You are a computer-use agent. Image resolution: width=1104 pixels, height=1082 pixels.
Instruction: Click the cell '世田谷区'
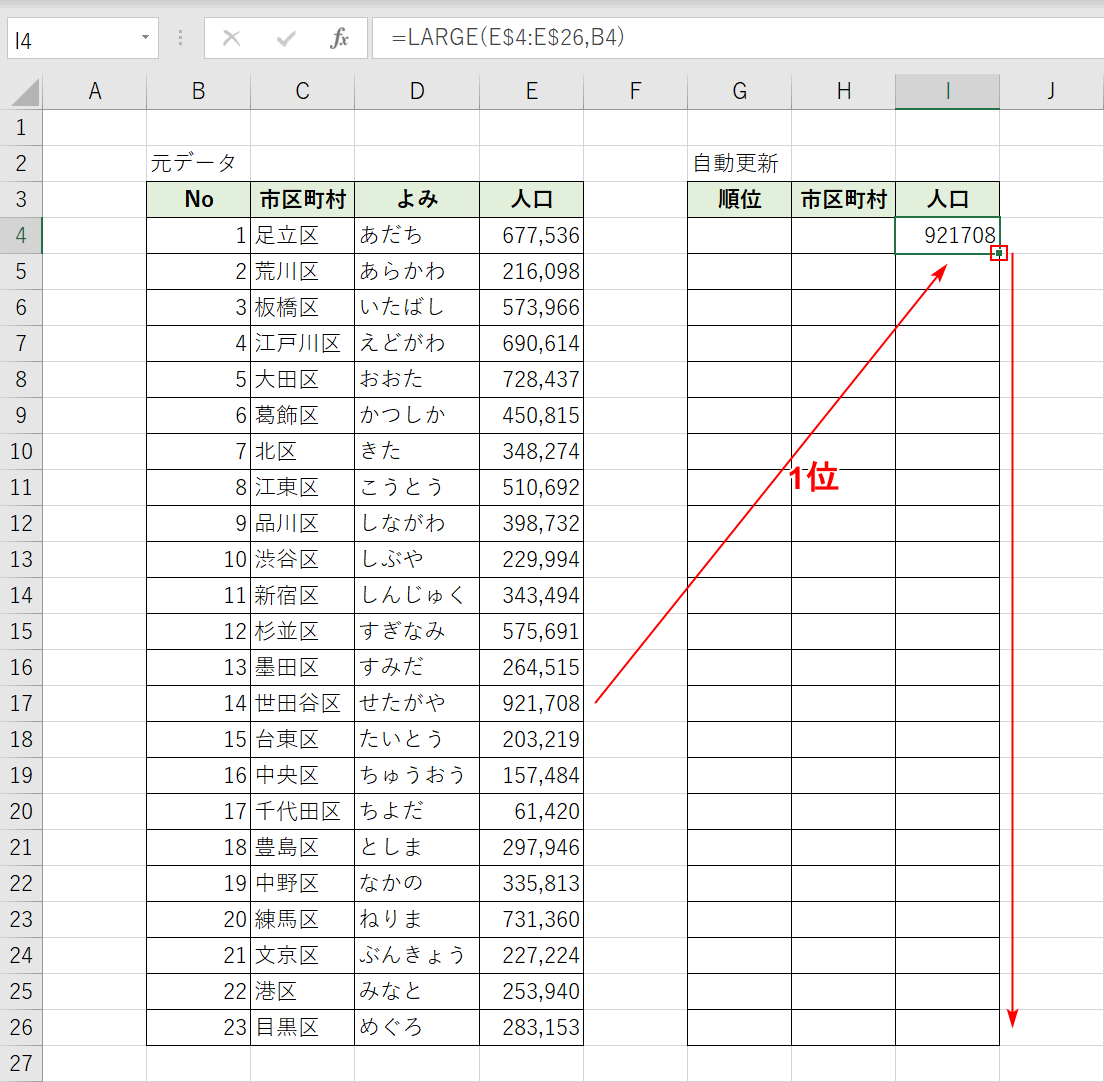pyautogui.click(x=302, y=703)
